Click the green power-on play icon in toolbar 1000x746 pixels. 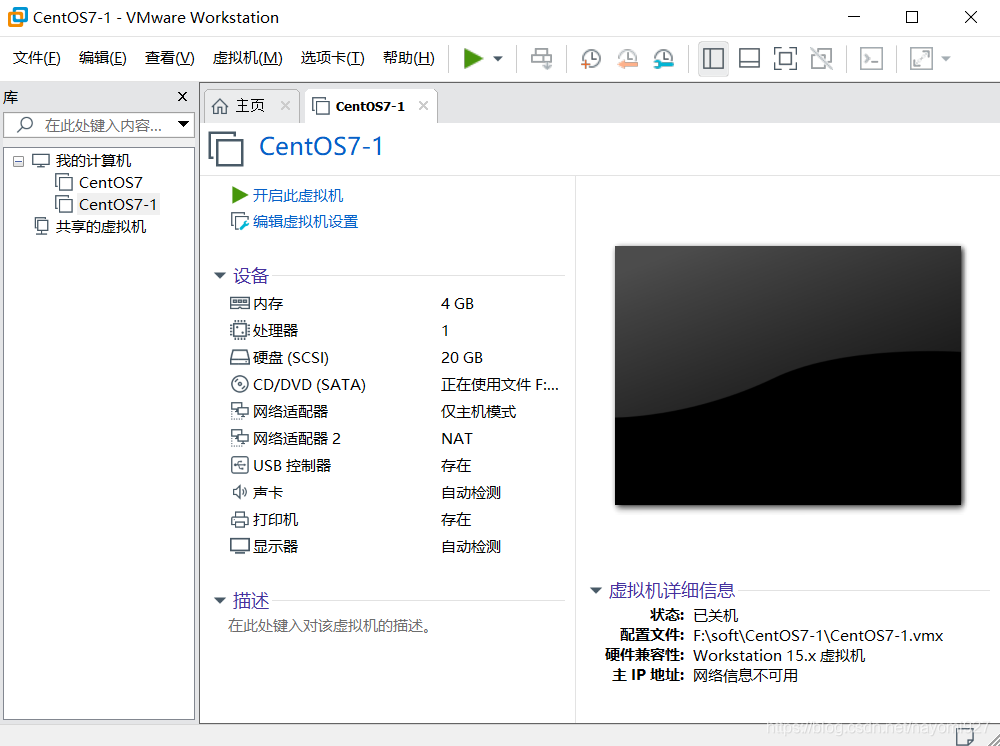pos(473,58)
